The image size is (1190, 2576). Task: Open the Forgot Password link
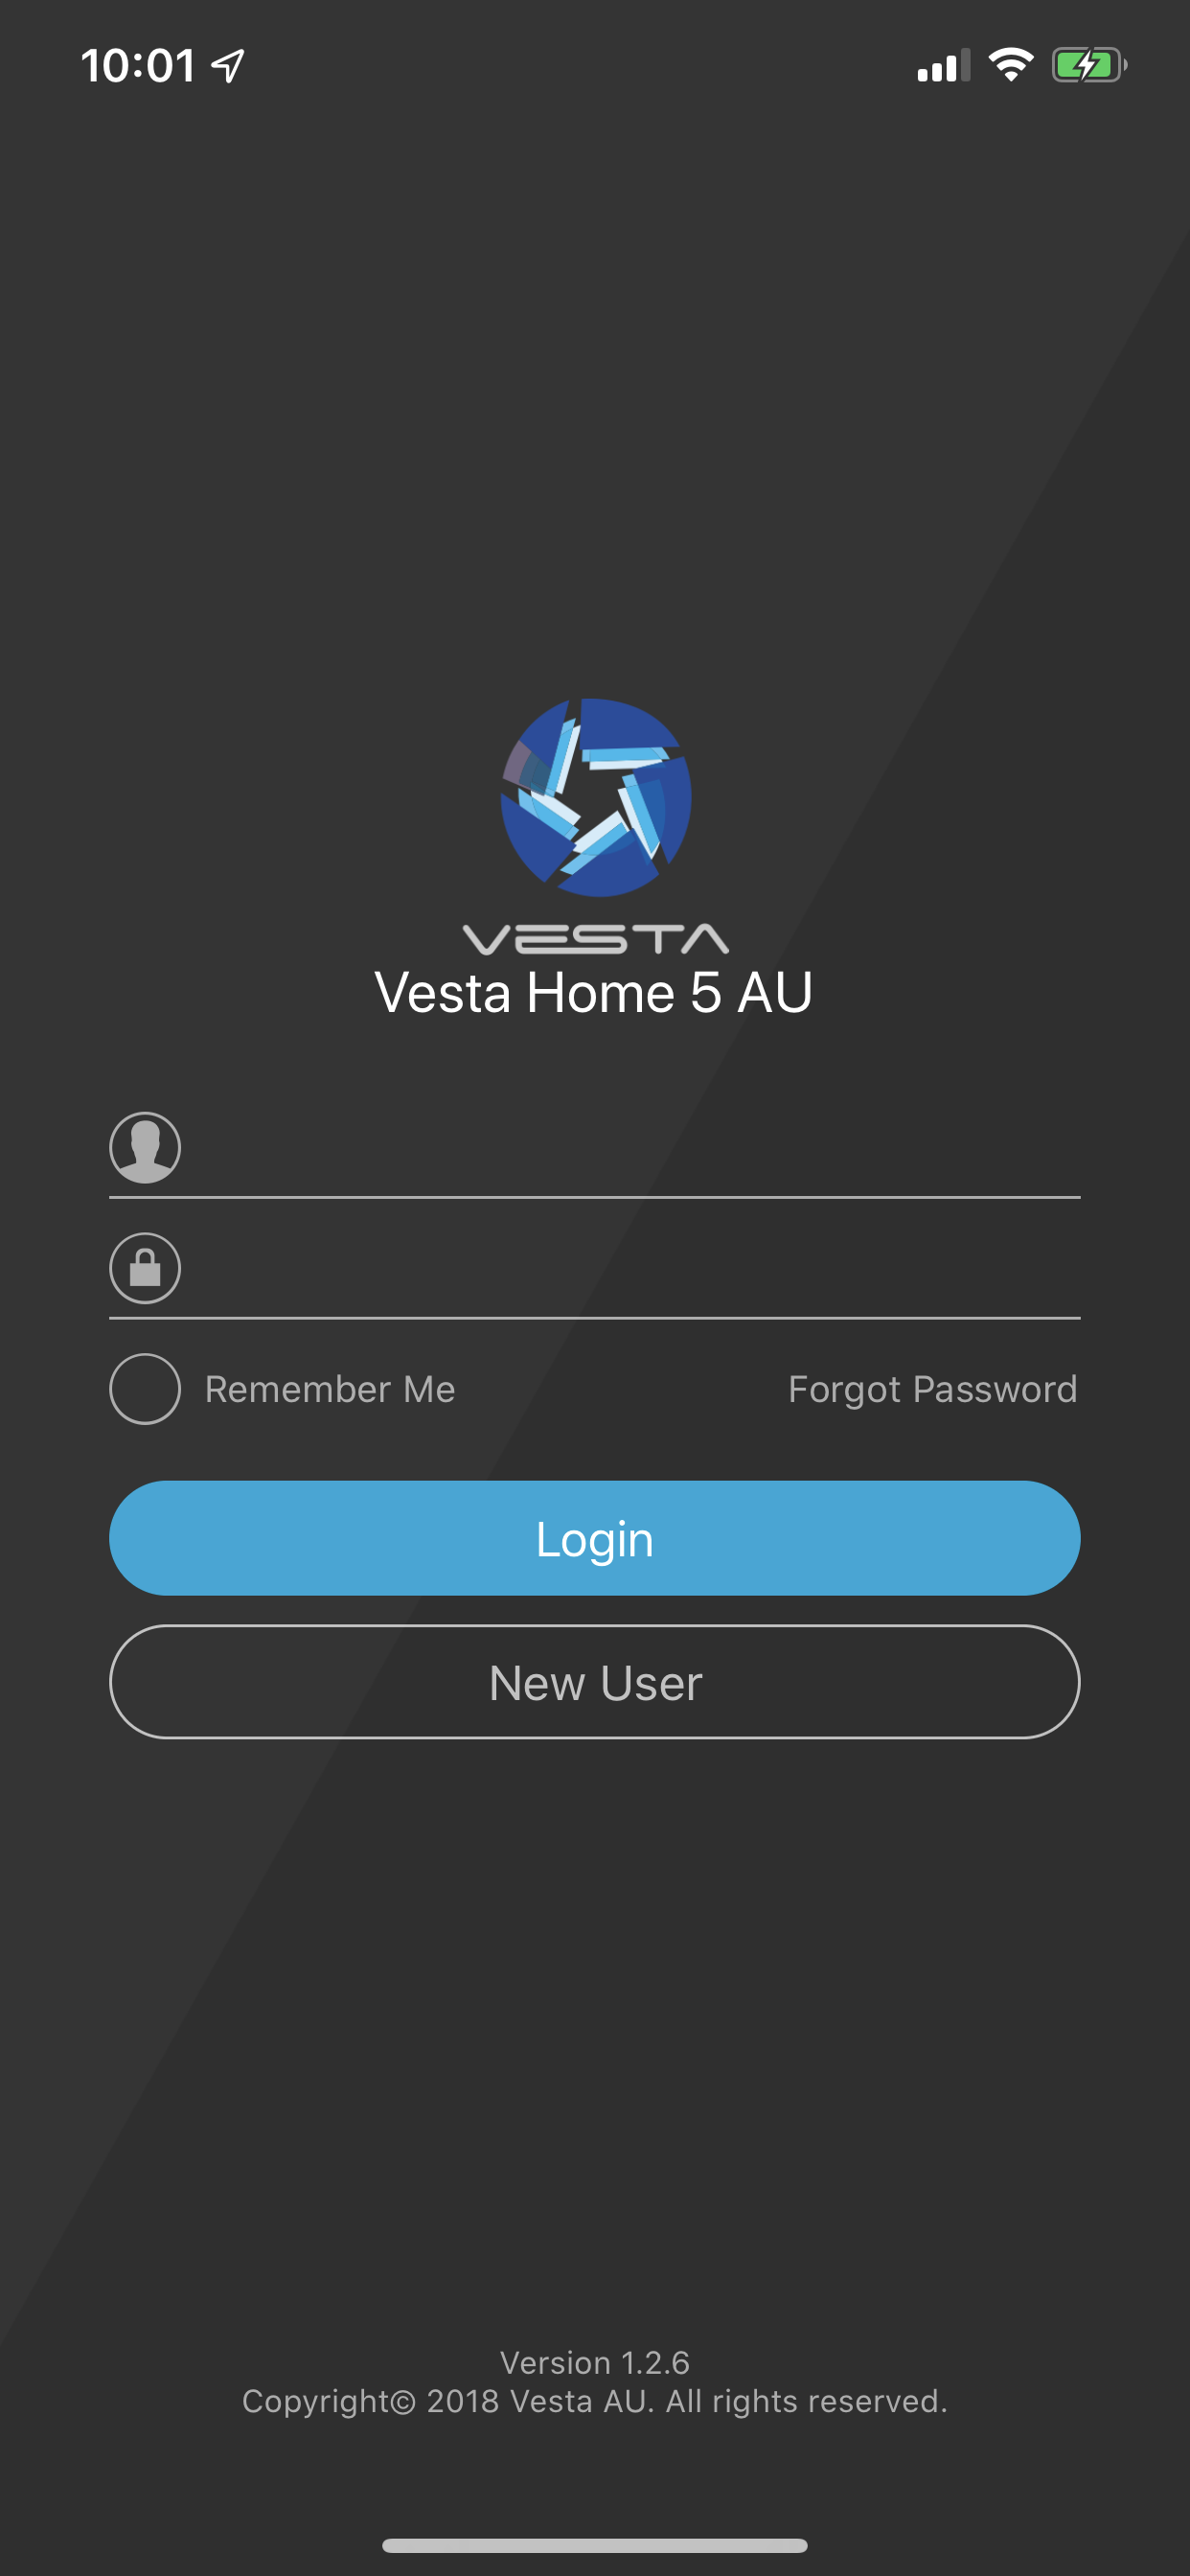click(933, 1389)
